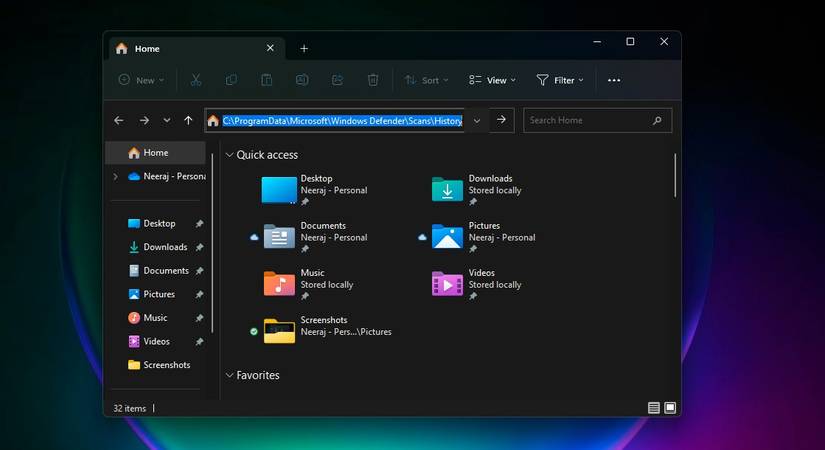Collapse the Quick access section
This screenshot has width=825, height=450.
pyautogui.click(x=230, y=155)
